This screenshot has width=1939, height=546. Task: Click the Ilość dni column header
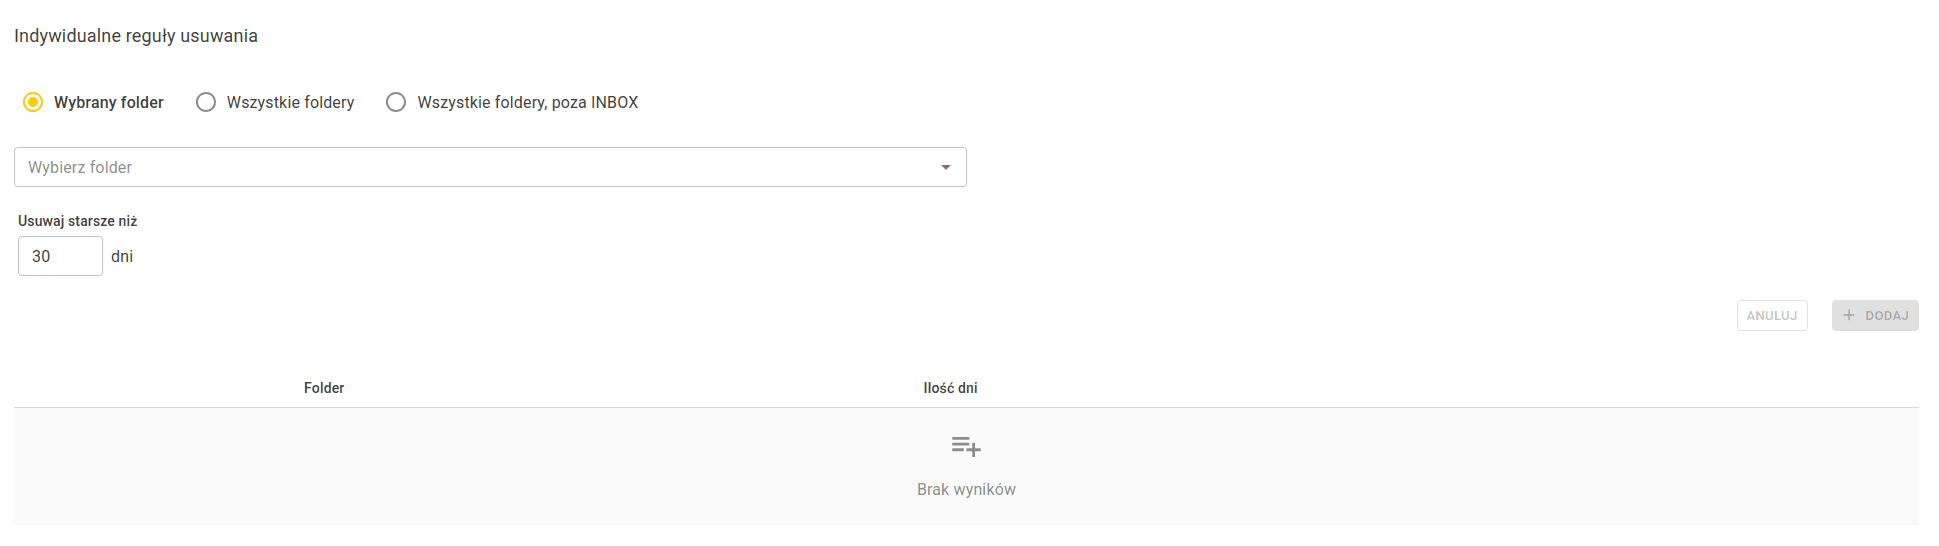click(950, 388)
